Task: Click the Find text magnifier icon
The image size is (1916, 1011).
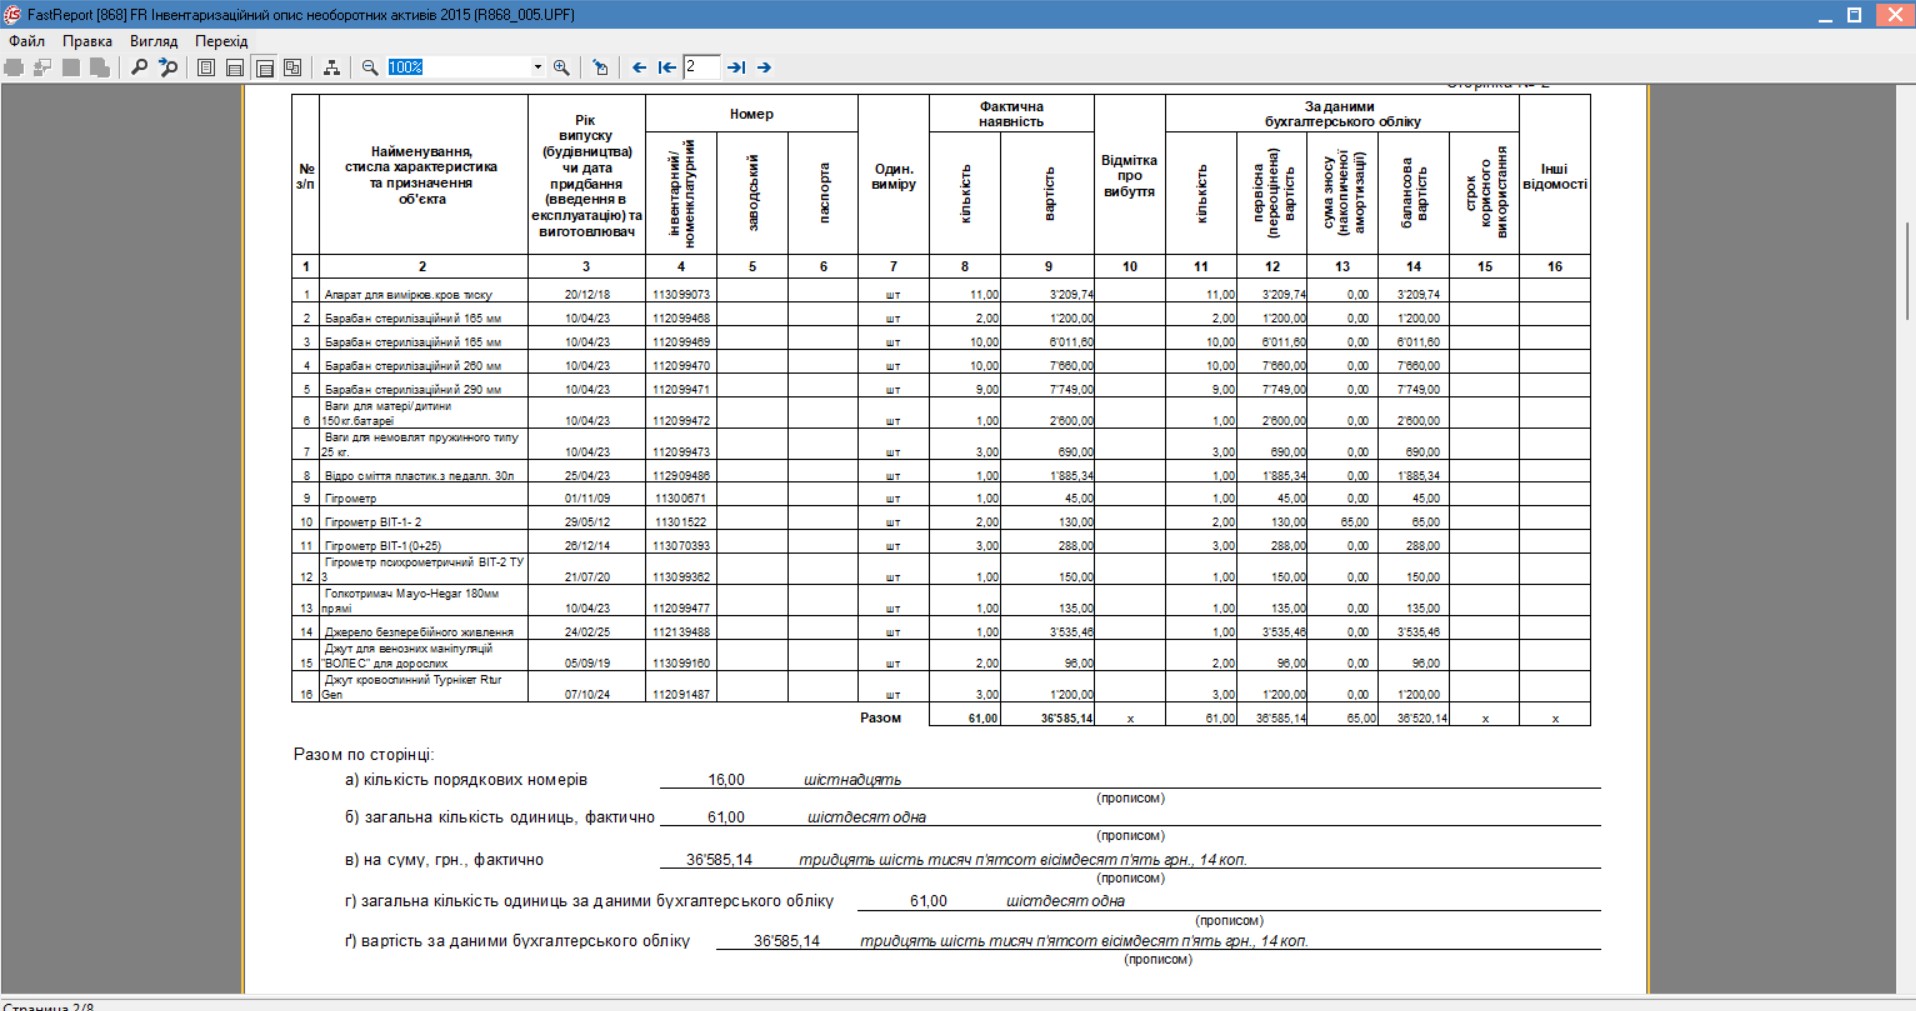Action: tap(139, 67)
